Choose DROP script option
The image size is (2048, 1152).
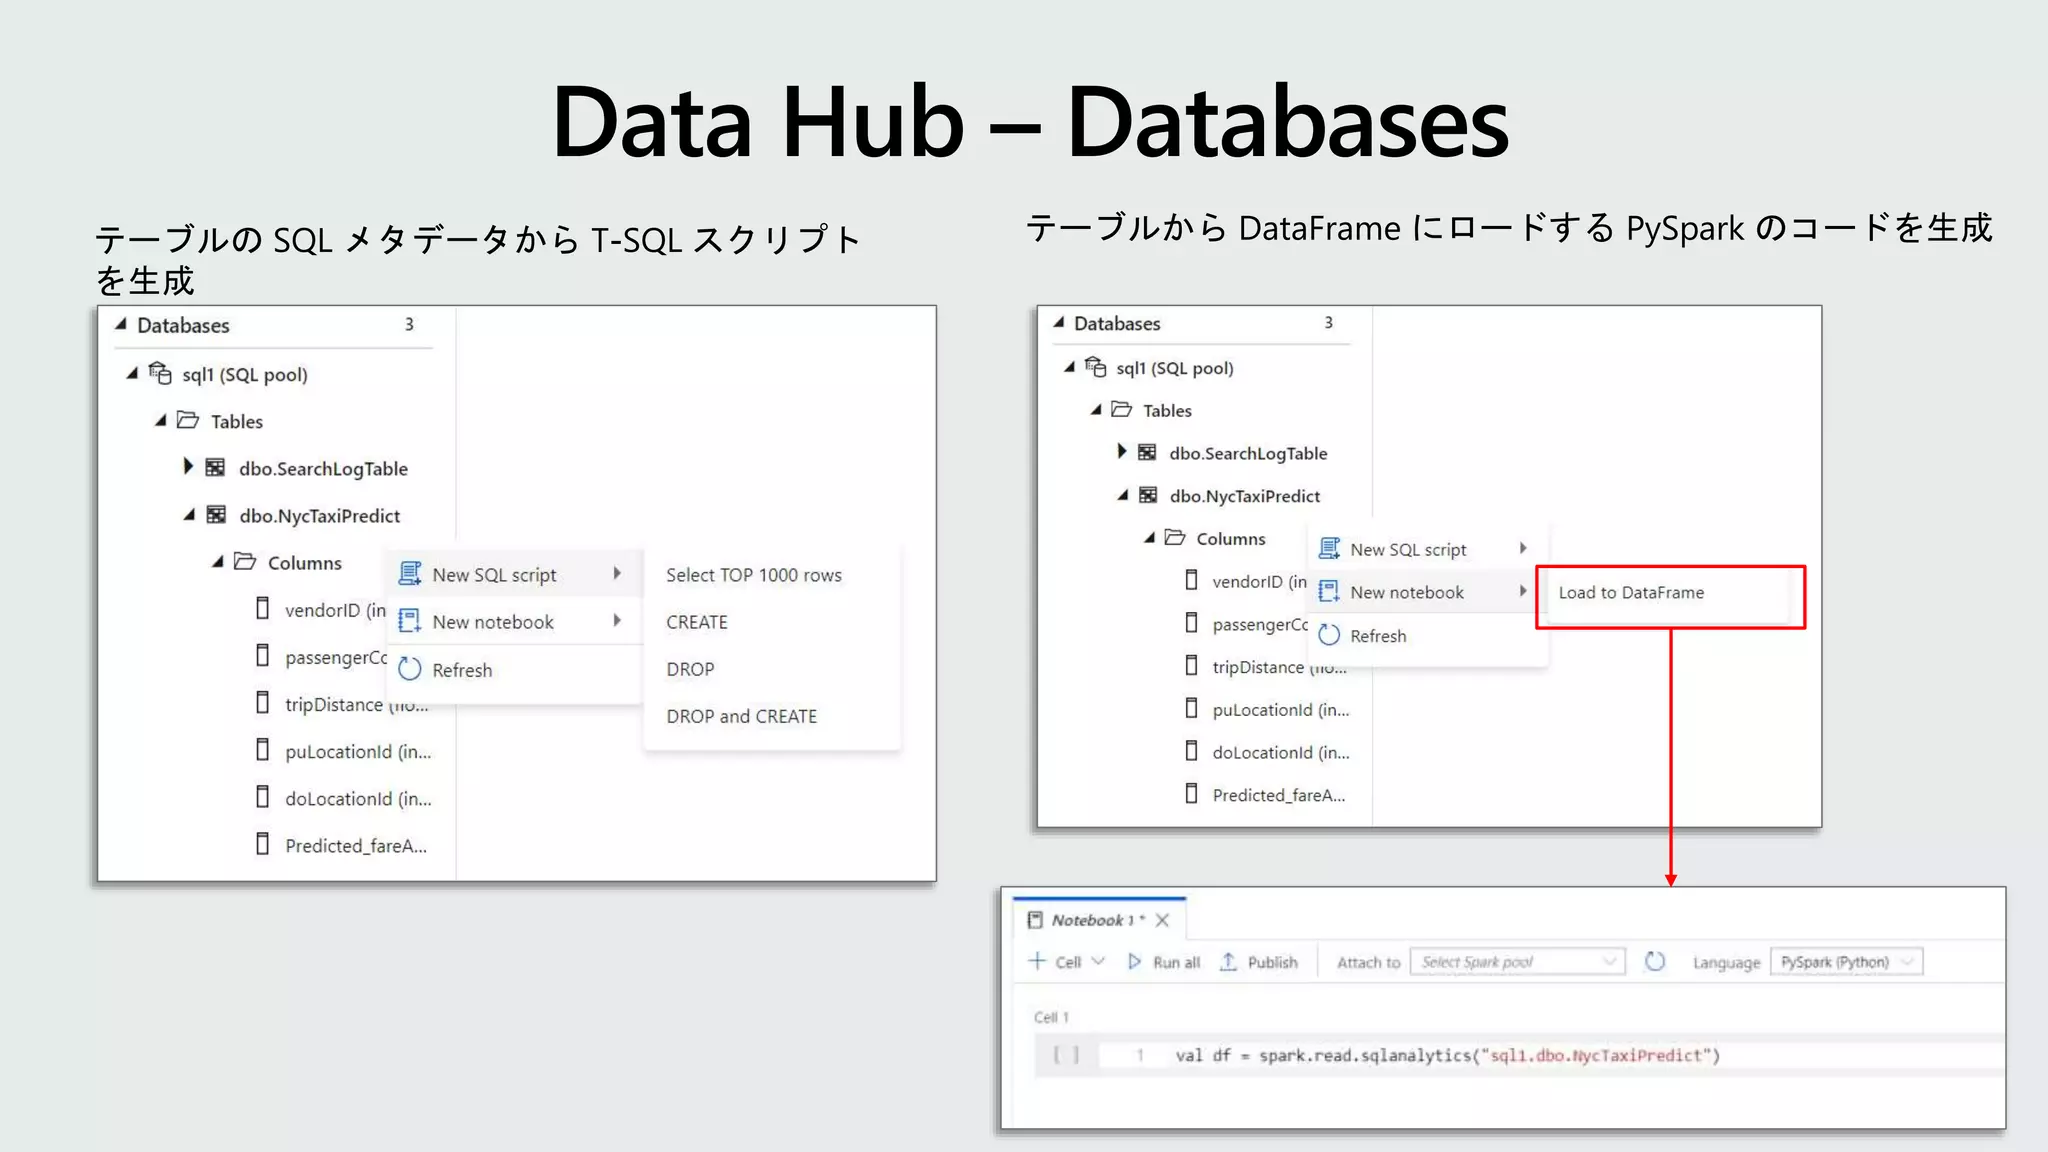[690, 669]
